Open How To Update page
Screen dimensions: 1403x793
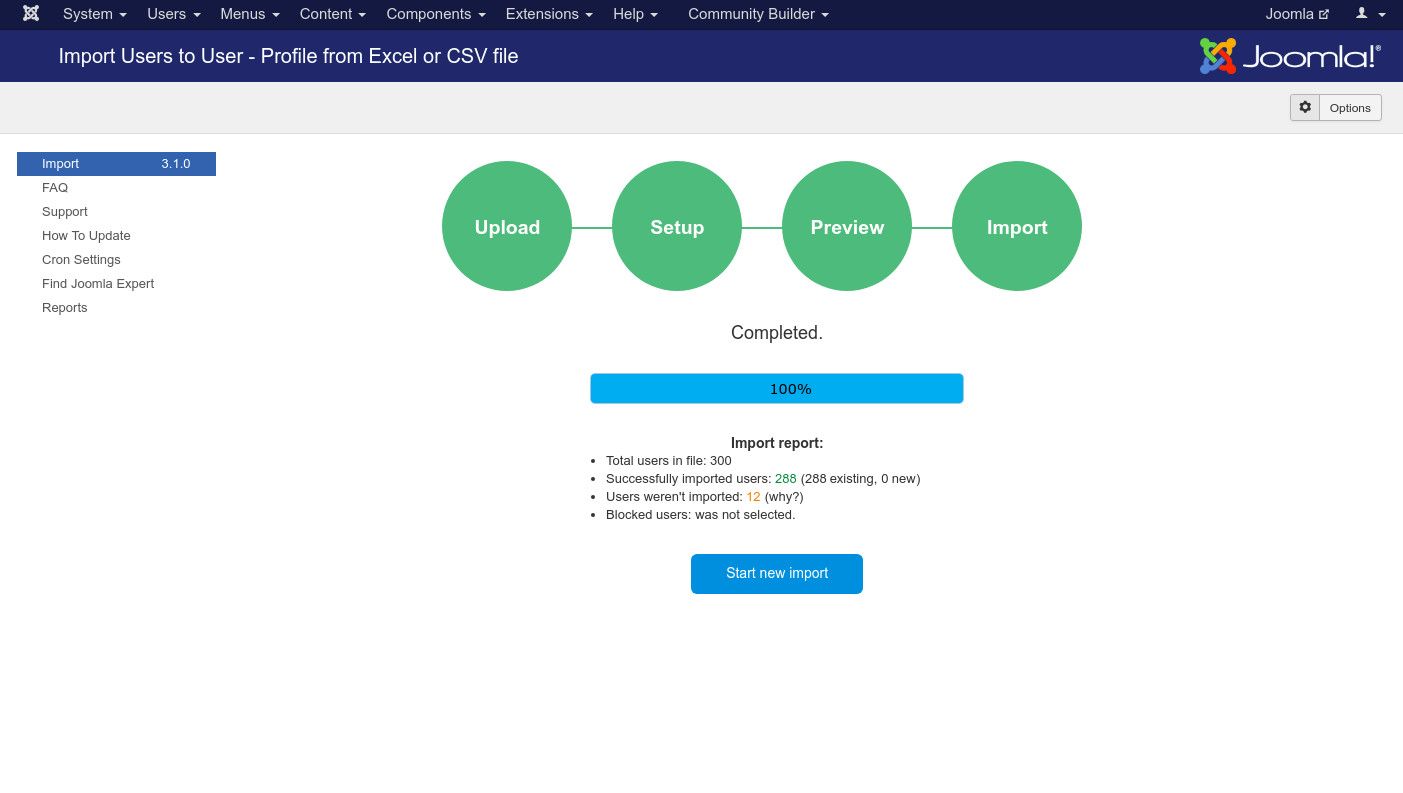tap(86, 236)
